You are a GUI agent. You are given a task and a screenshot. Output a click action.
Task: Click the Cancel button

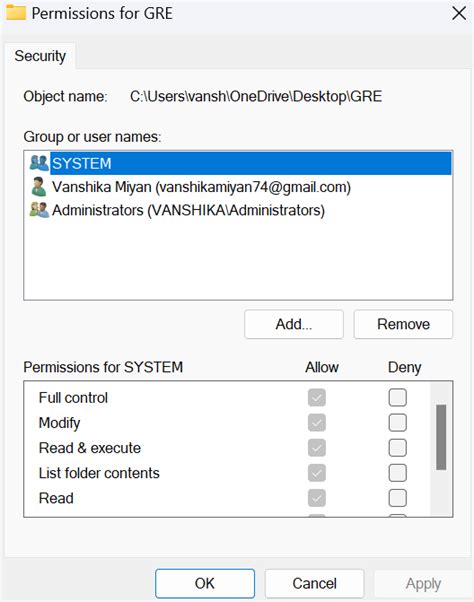click(314, 584)
